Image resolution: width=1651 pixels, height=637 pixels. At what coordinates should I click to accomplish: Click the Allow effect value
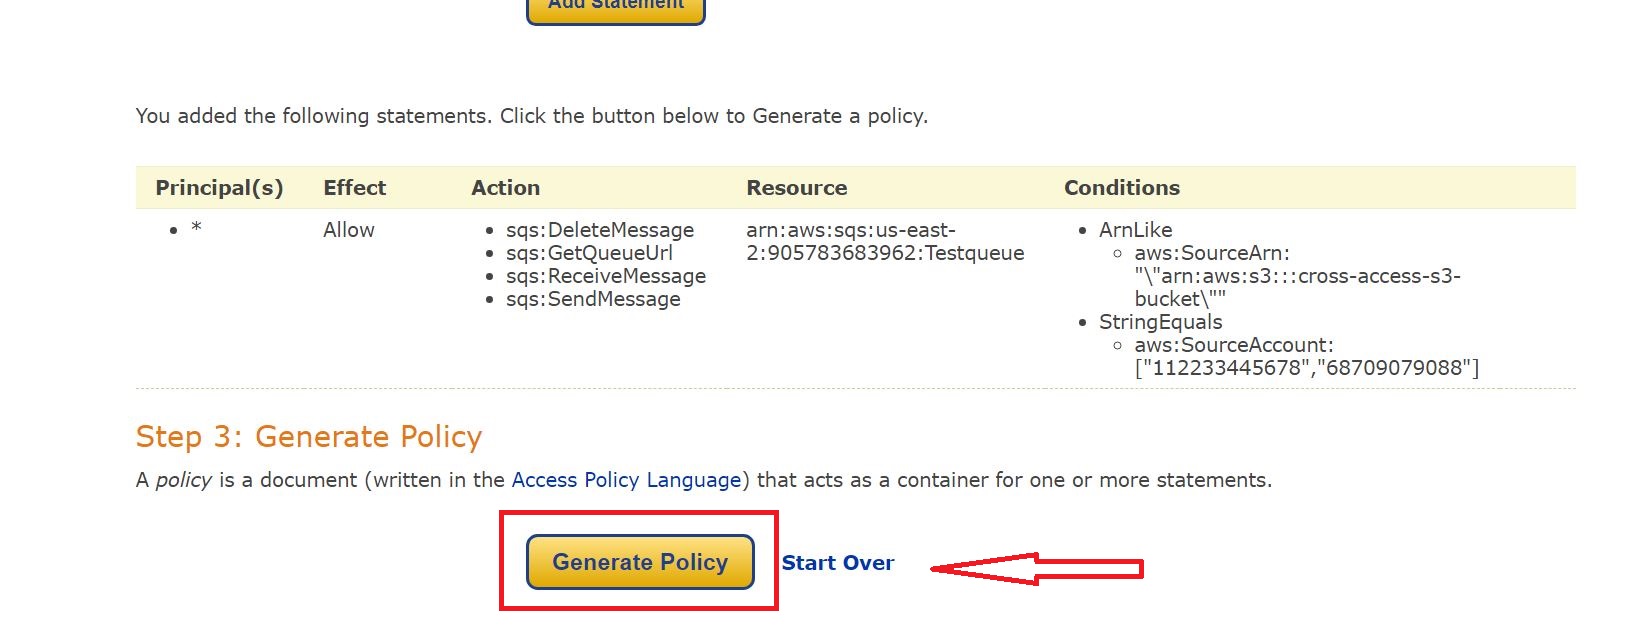point(348,230)
